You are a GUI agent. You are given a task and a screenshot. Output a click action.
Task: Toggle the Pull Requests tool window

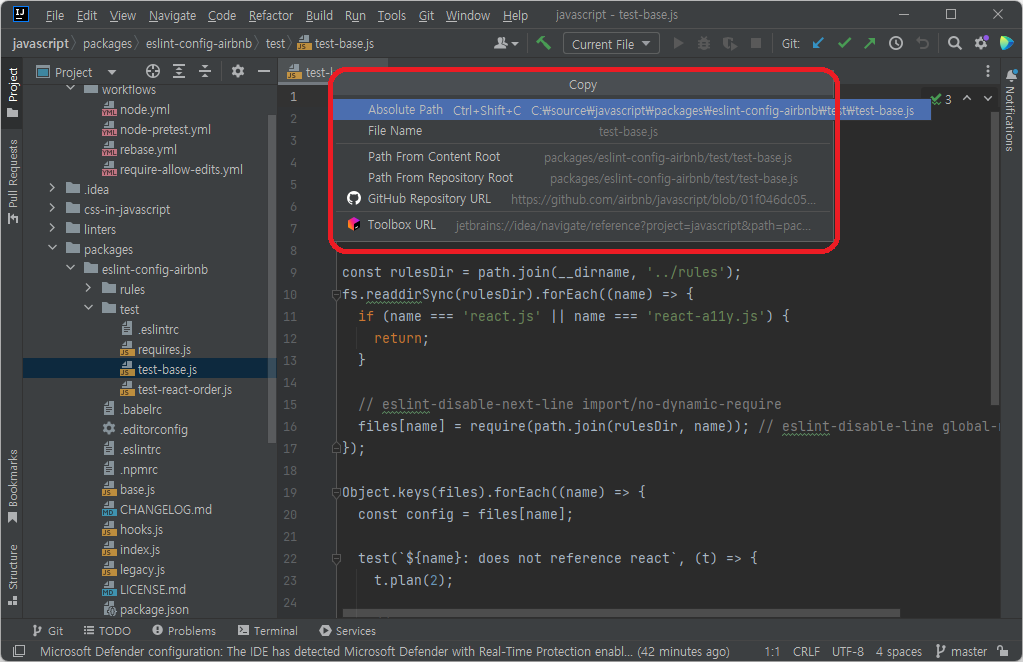point(12,181)
